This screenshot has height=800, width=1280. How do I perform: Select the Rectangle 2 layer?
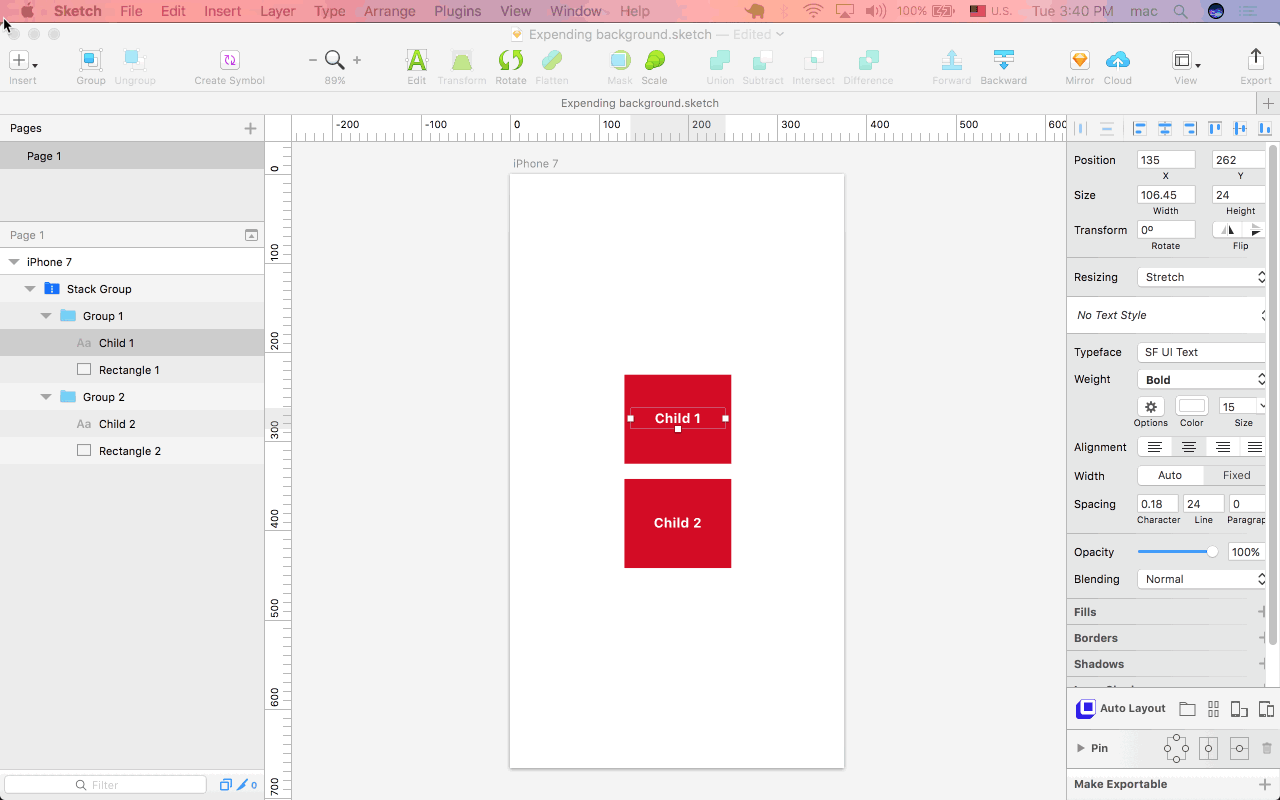click(x=132, y=451)
